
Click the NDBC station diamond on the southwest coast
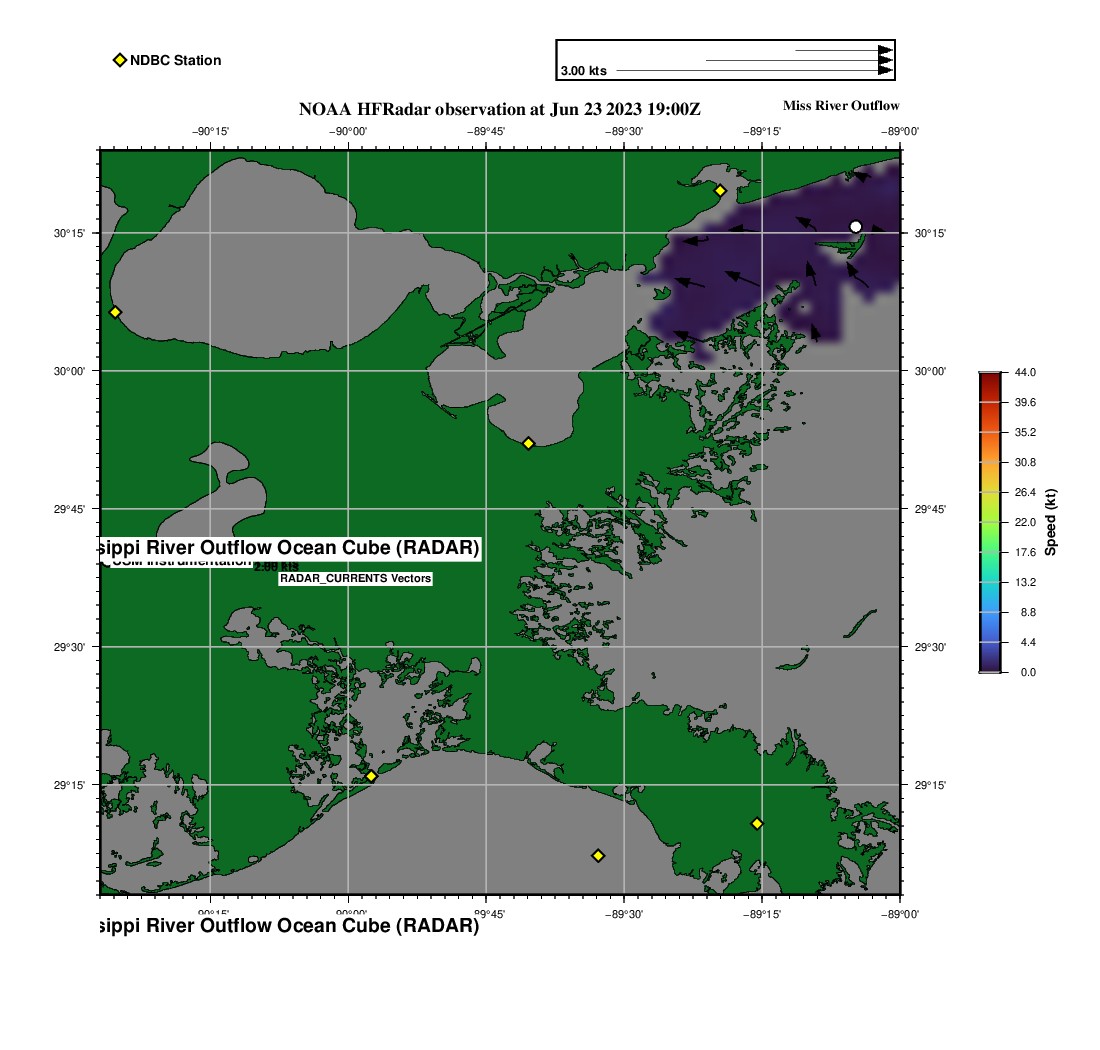point(371,776)
